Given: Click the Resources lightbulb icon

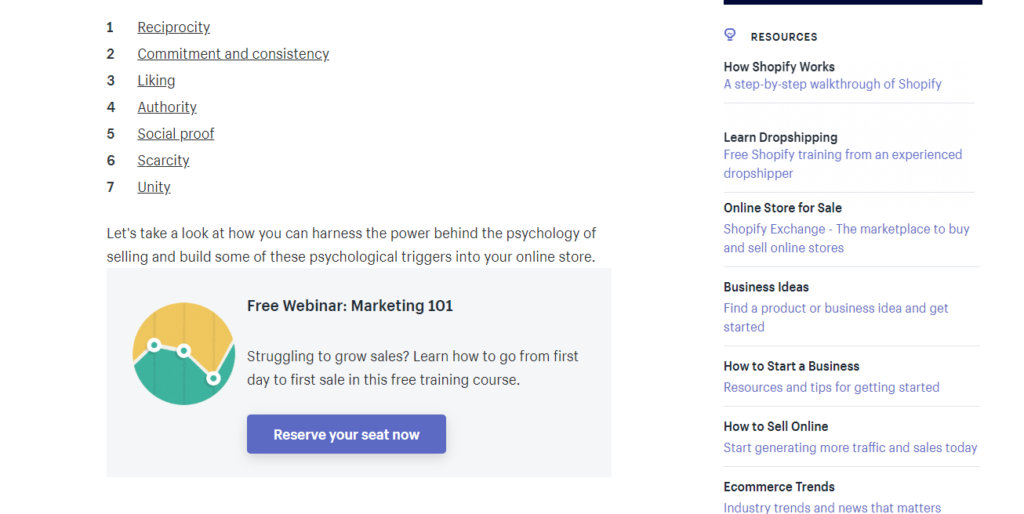Looking at the screenshot, I should coord(730,35).
